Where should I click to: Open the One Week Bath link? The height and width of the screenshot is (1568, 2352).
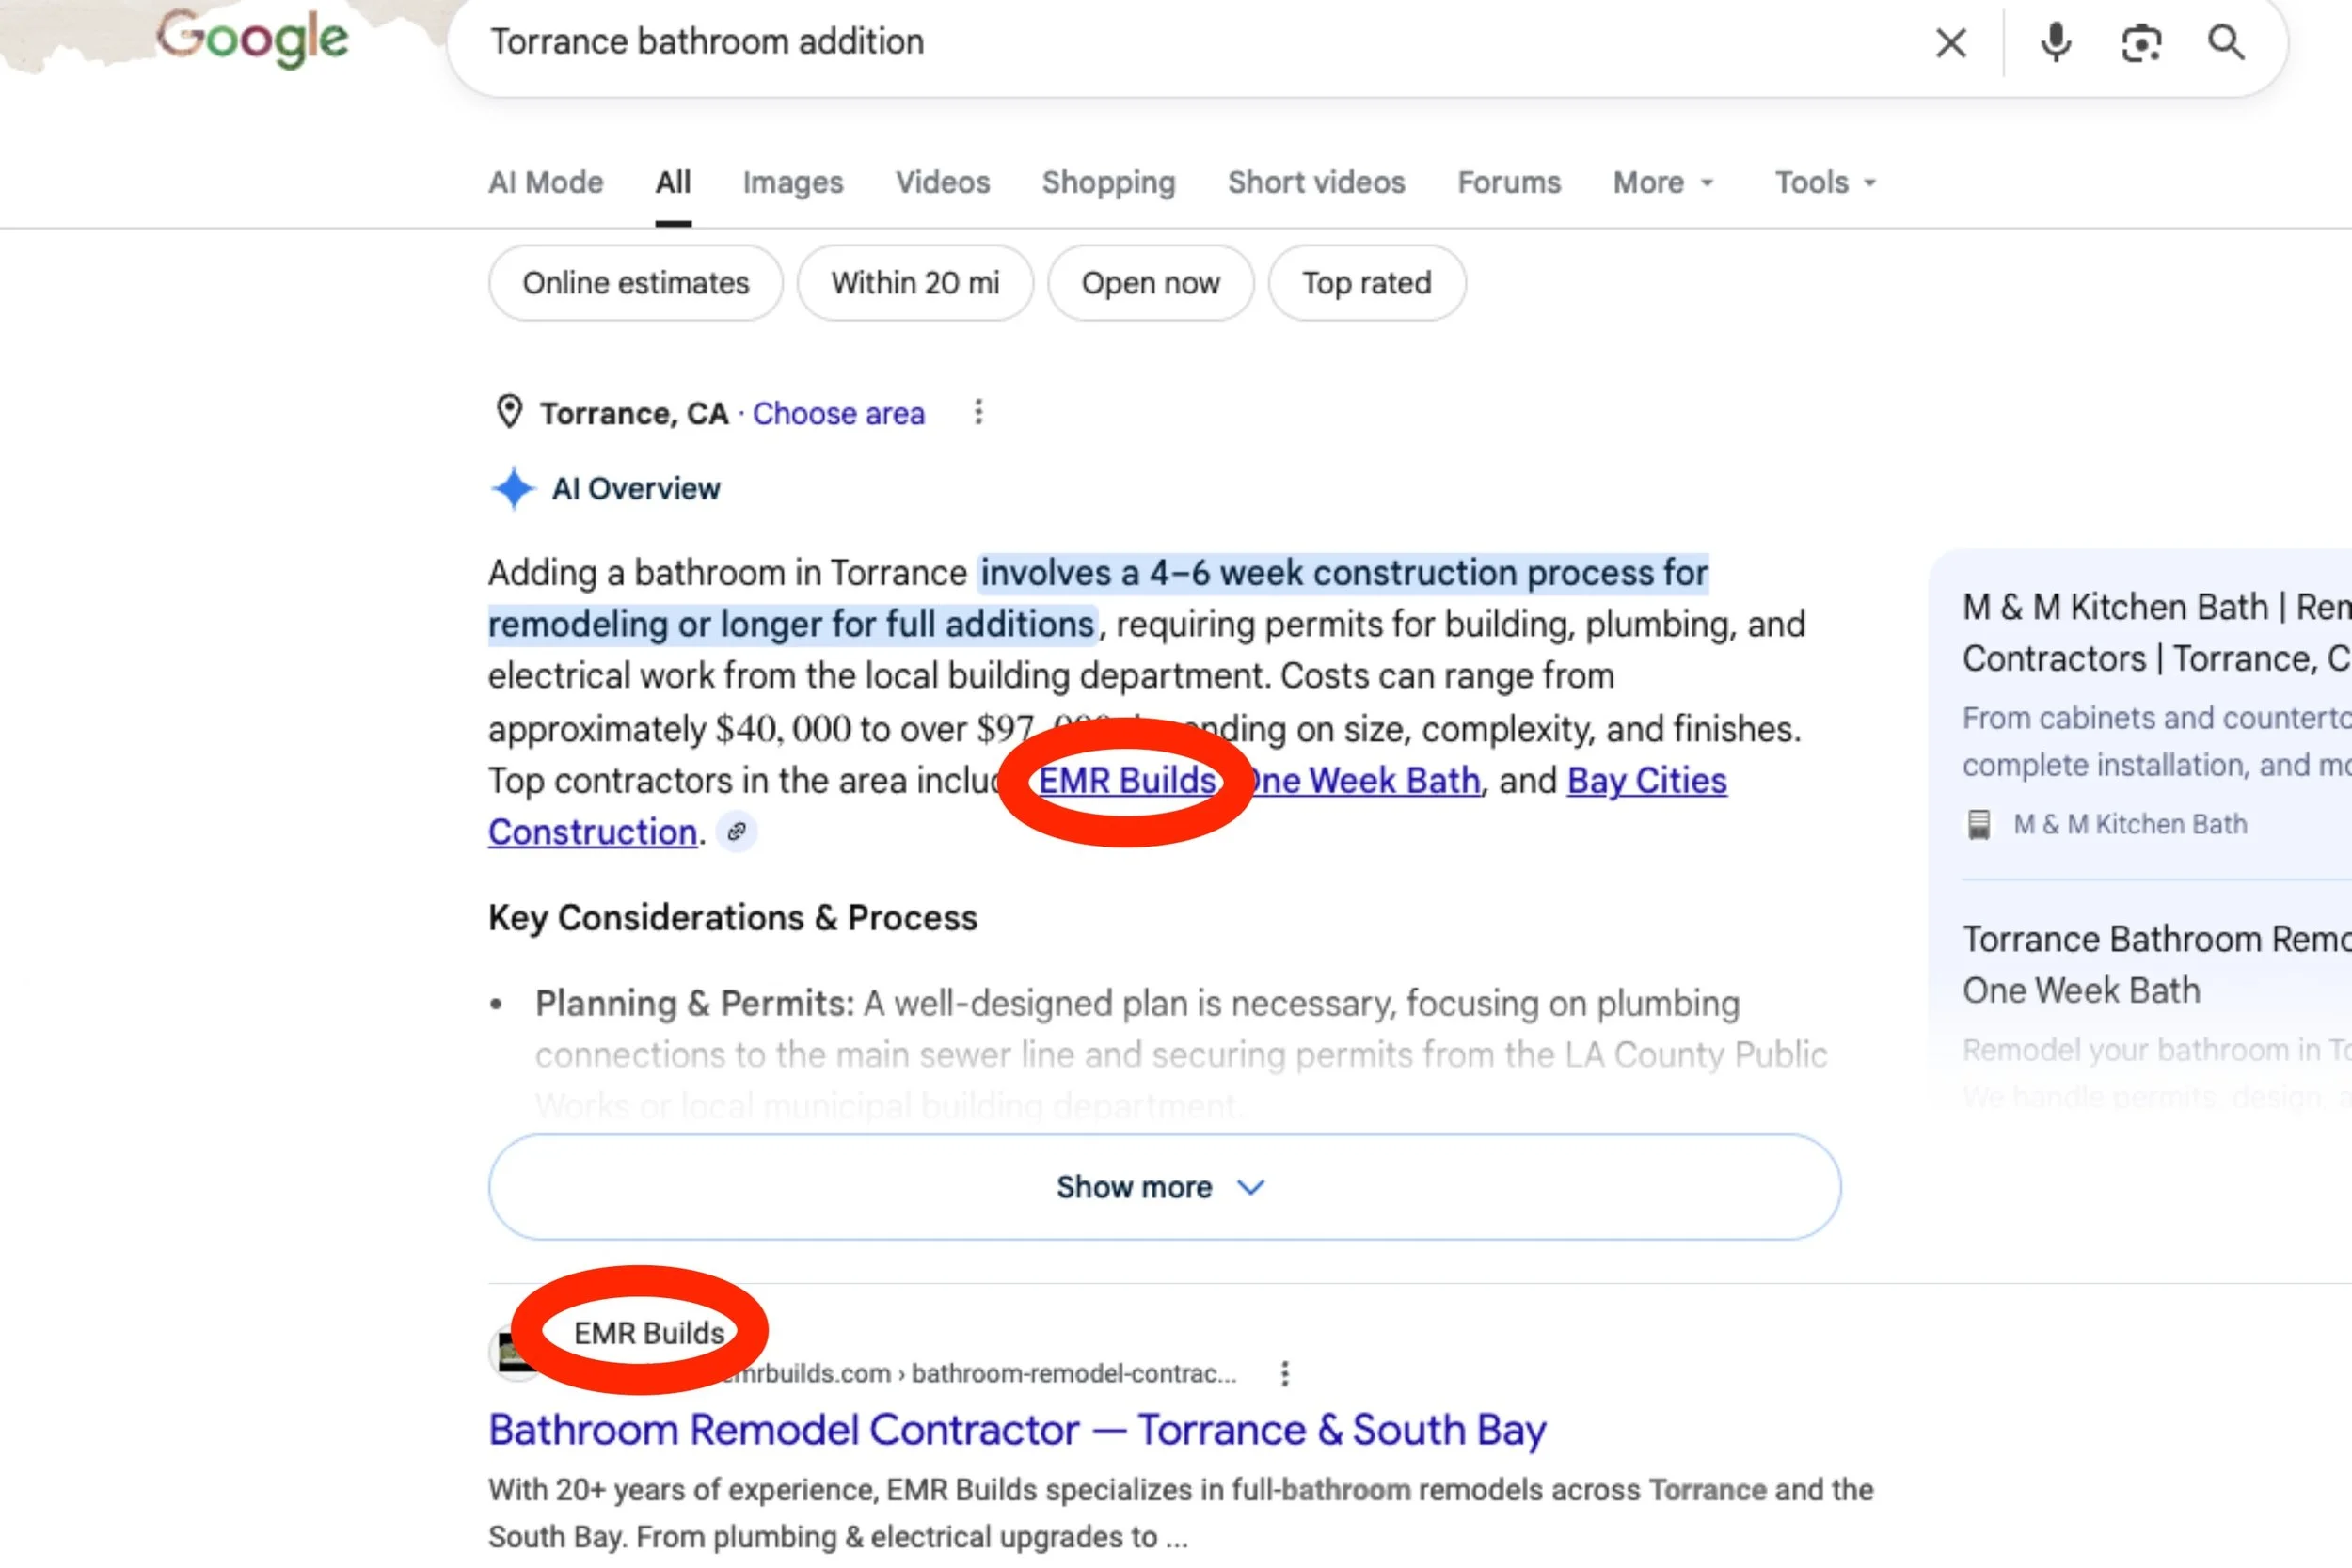[1365, 780]
